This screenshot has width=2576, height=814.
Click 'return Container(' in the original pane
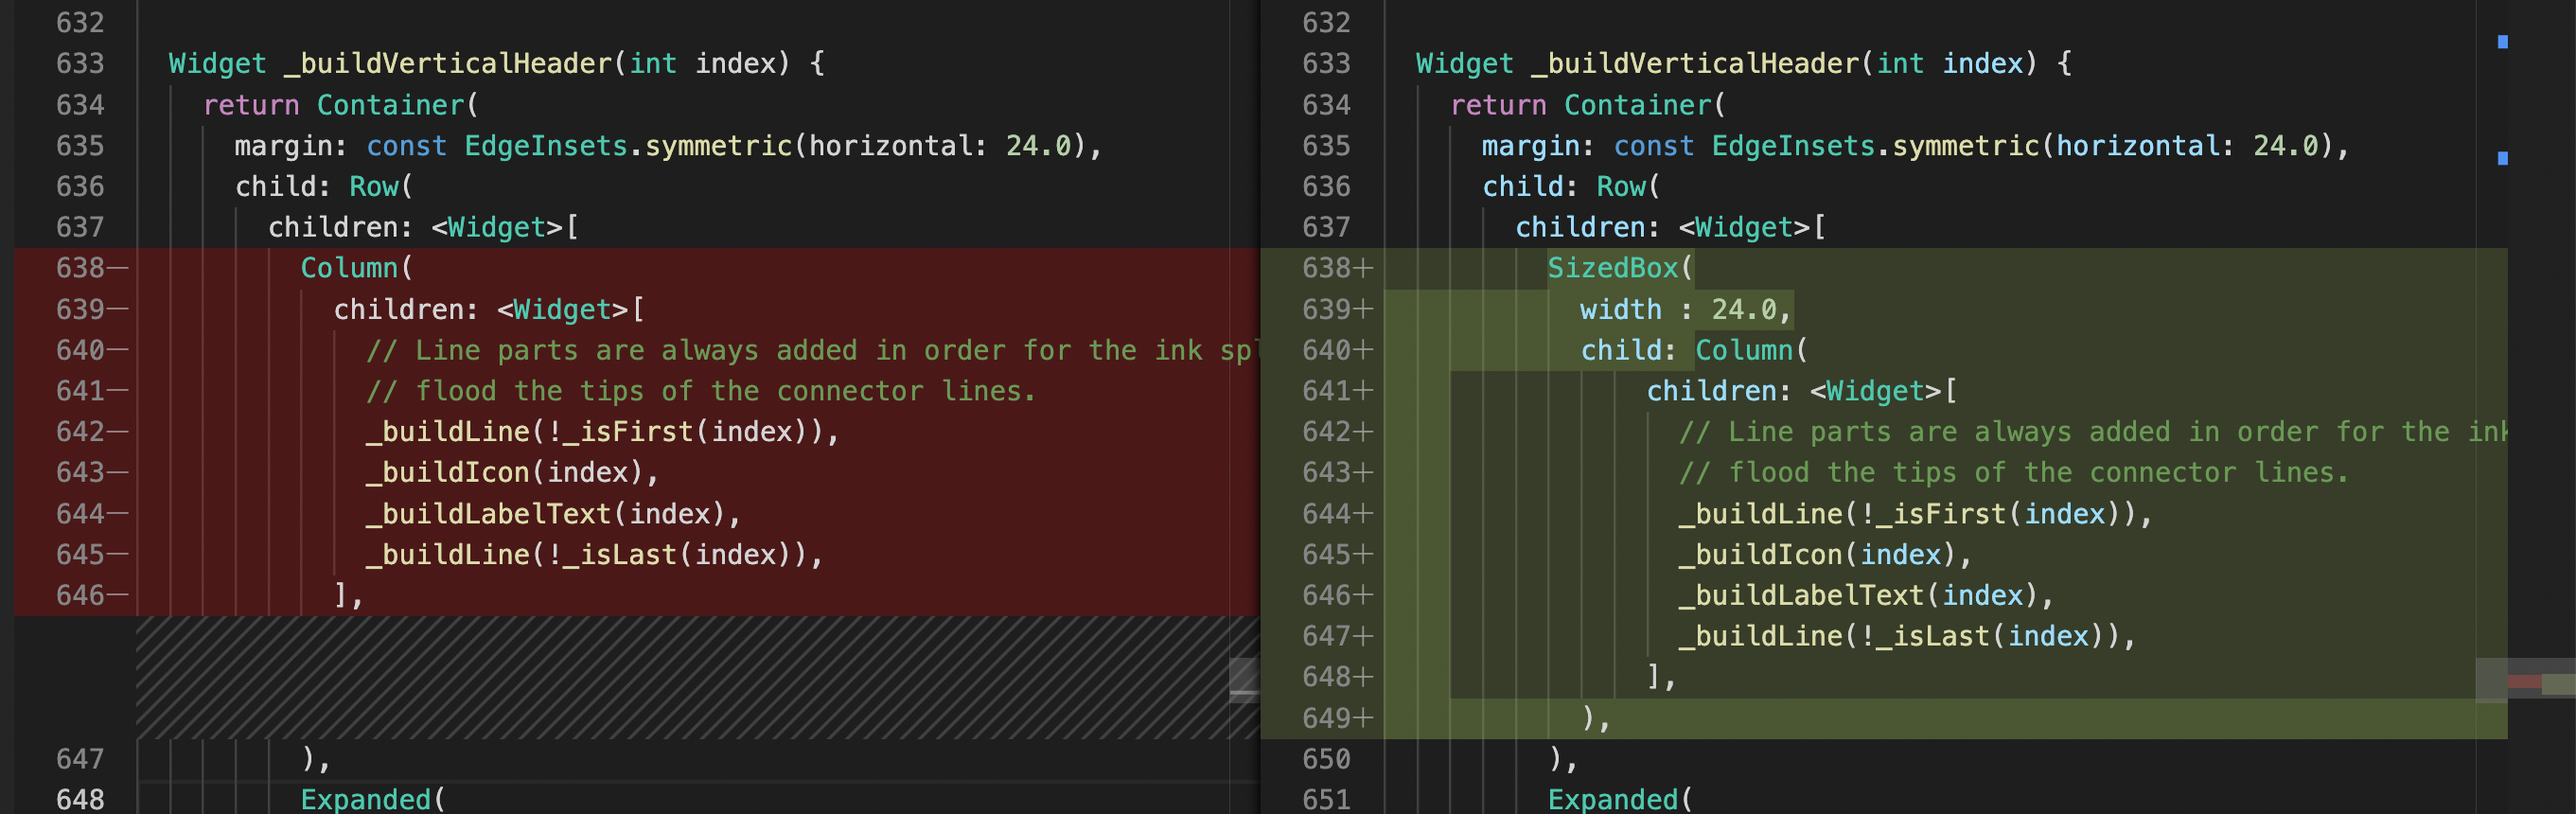[340, 104]
